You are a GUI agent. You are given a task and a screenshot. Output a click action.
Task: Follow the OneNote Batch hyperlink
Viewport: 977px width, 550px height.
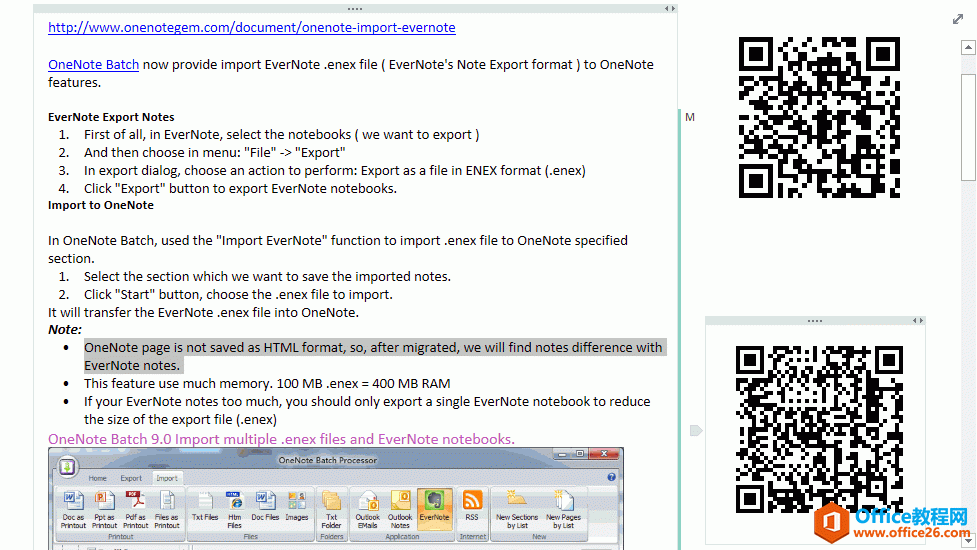(93, 65)
